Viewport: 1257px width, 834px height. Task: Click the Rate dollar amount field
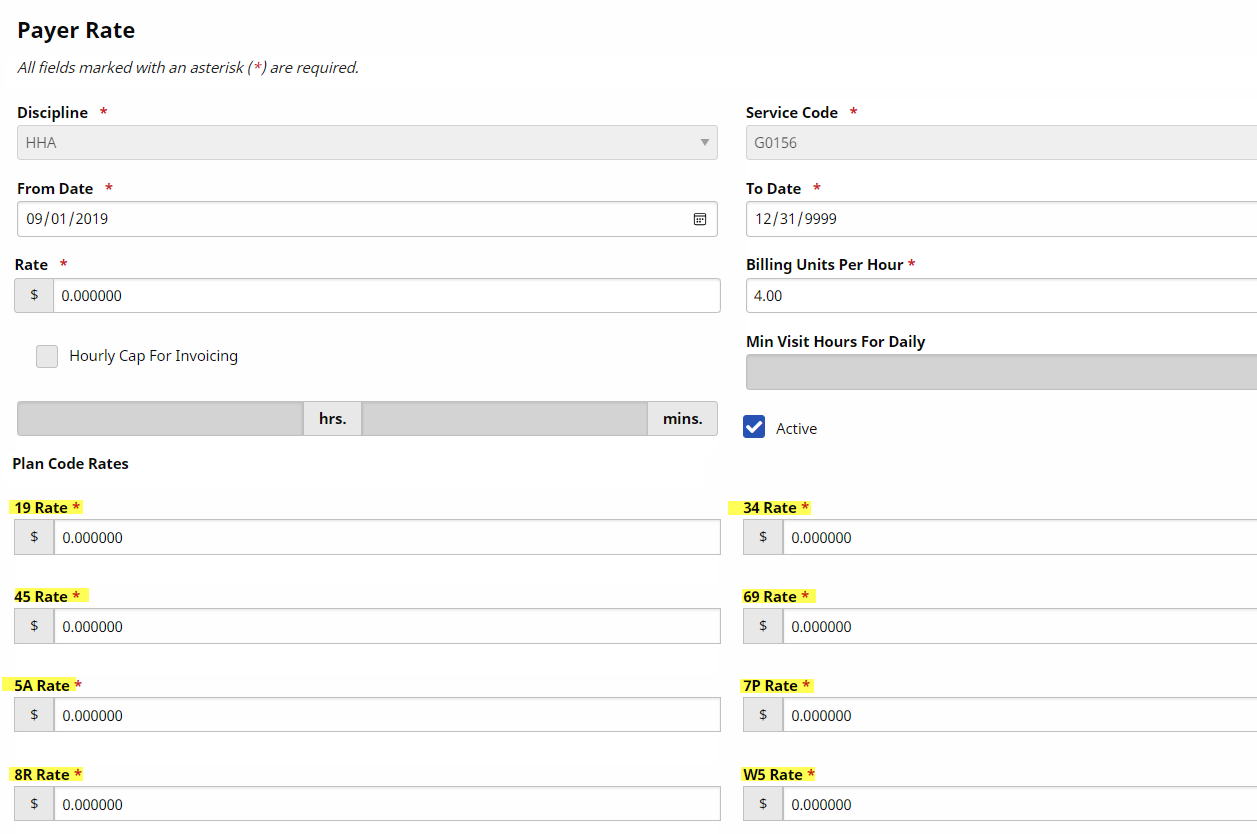(386, 296)
